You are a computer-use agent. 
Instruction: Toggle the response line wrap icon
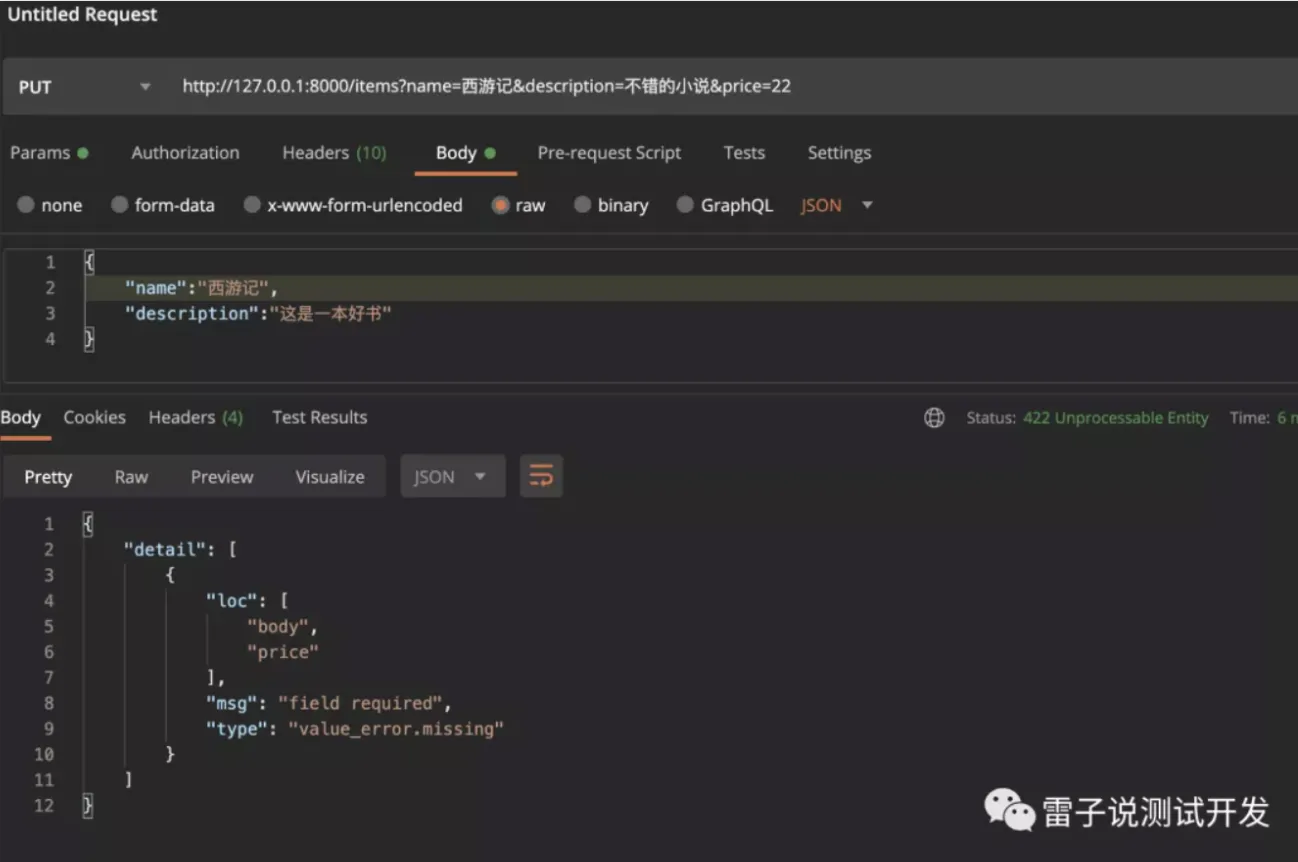[x=541, y=477]
